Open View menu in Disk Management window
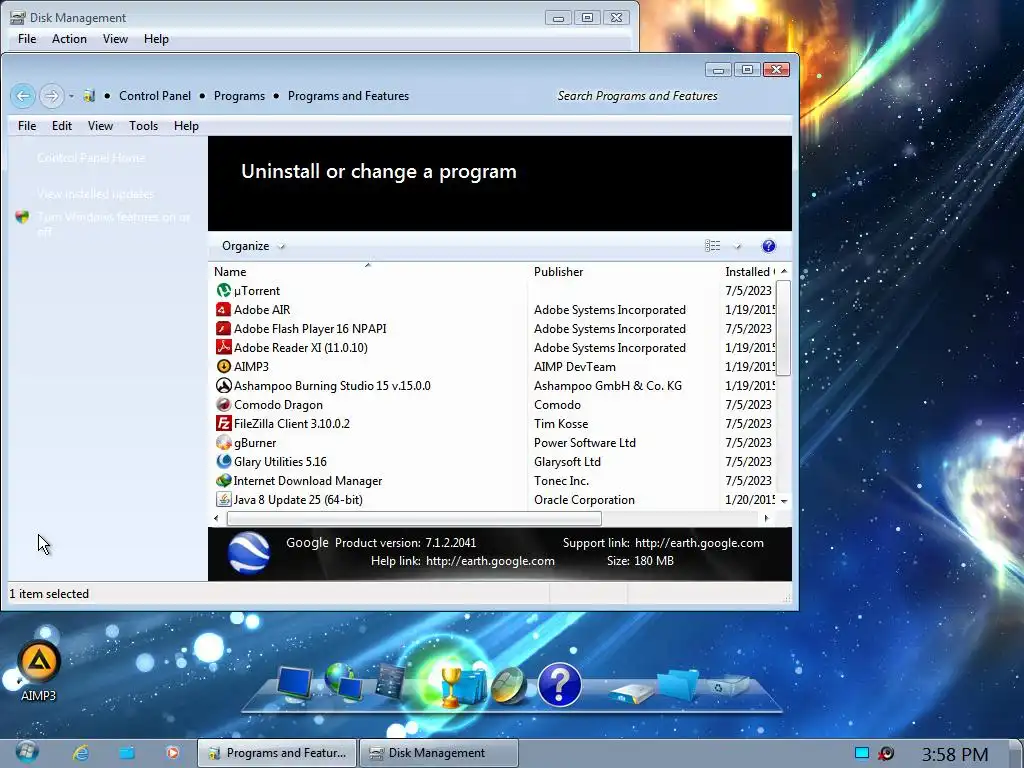Viewport: 1024px width, 768px height. 115,39
